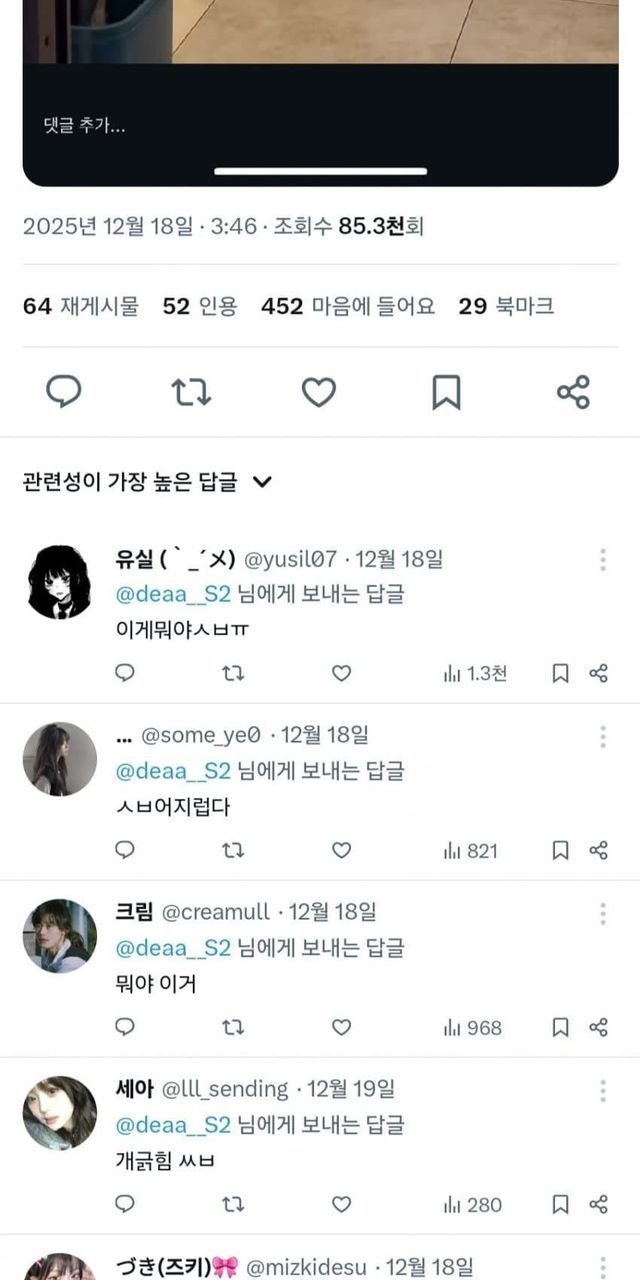This screenshot has width=640, height=1280.
Task: Open more options for 유실 reply
Action: tap(603, 560)
